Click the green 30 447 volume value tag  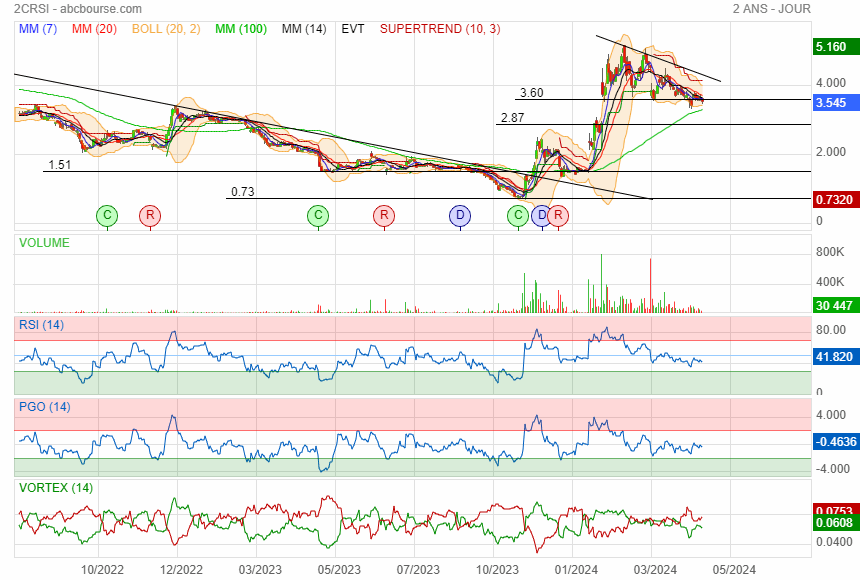coord(835,306)
